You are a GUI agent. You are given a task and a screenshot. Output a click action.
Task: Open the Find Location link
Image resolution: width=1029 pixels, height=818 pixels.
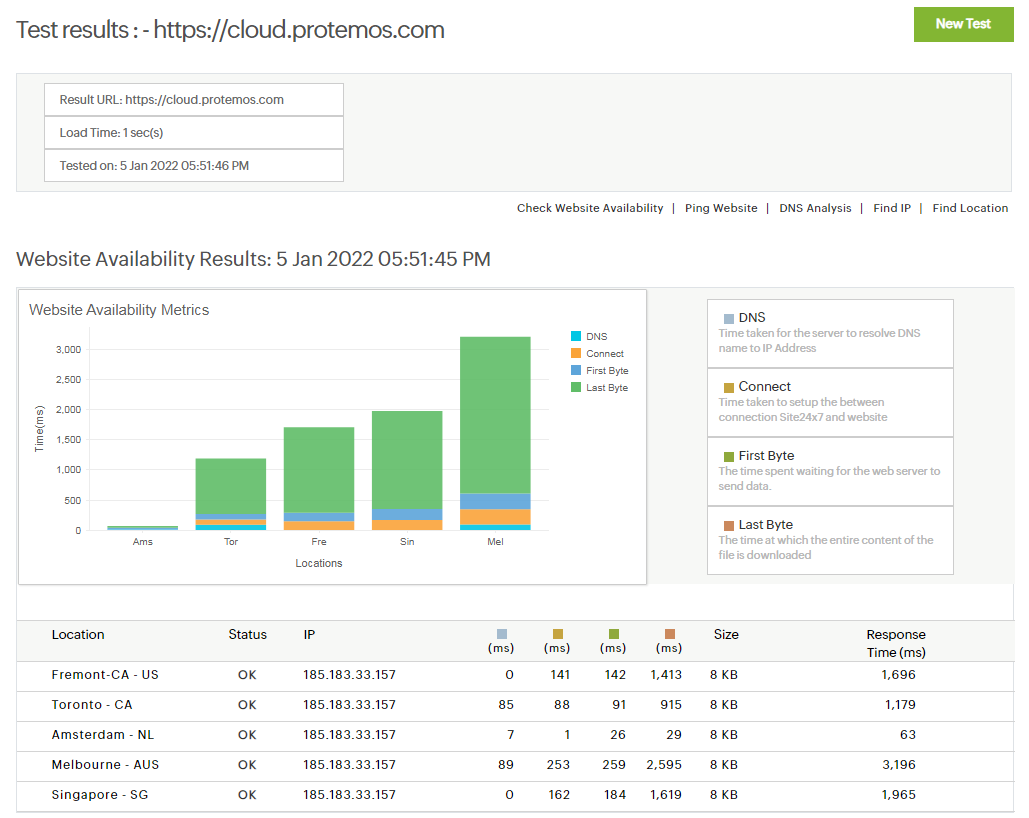point(970,208)
